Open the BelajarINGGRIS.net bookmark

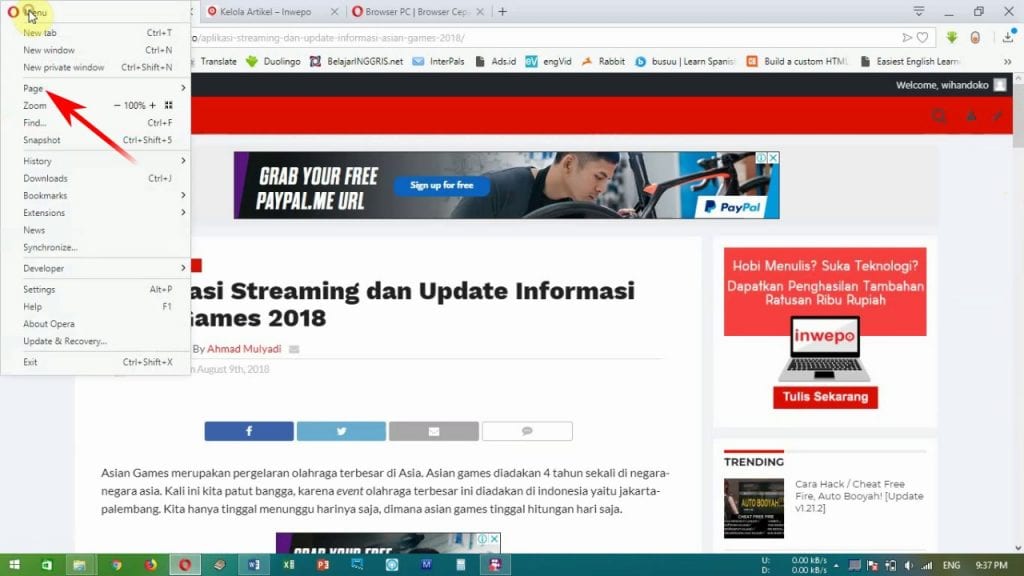click(x=357, y=61)
